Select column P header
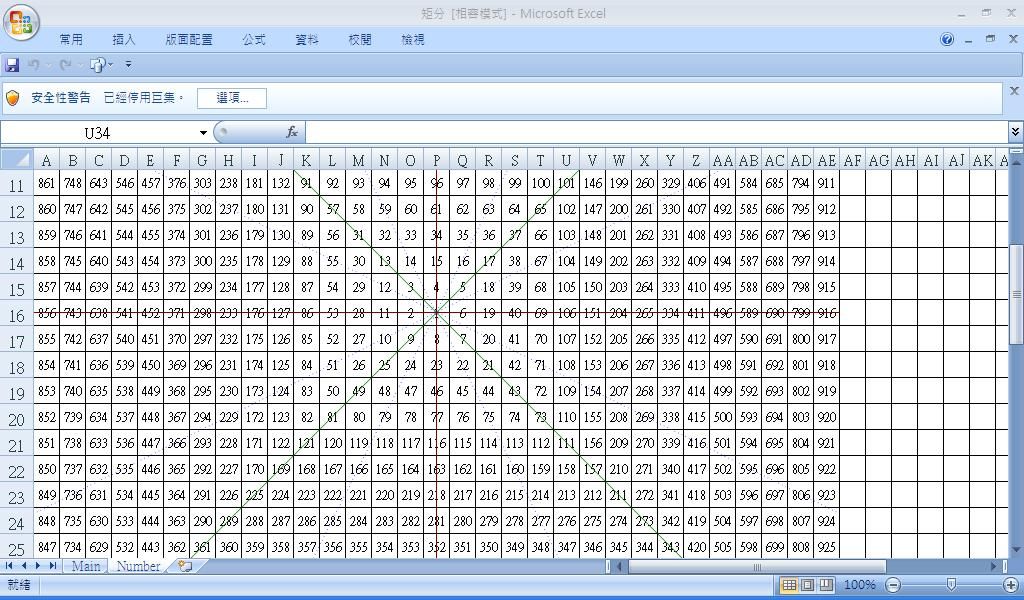The image size is (1024, 600). [x=436, y=161]
